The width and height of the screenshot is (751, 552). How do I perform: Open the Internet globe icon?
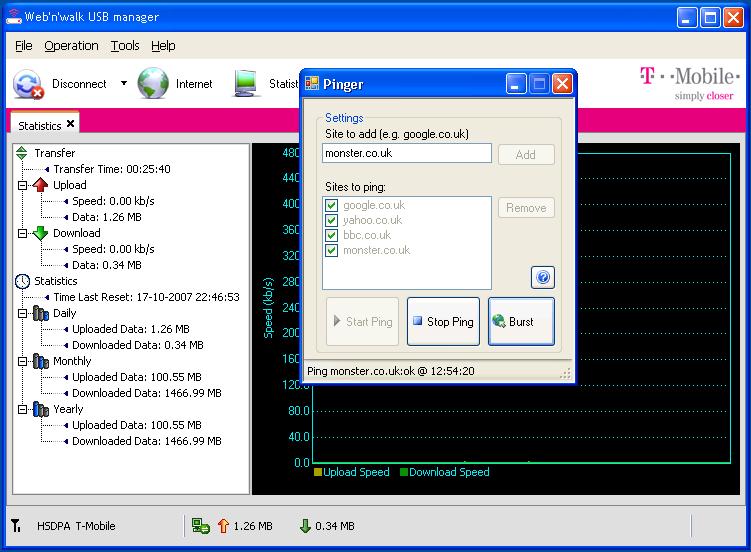point(153,83)
